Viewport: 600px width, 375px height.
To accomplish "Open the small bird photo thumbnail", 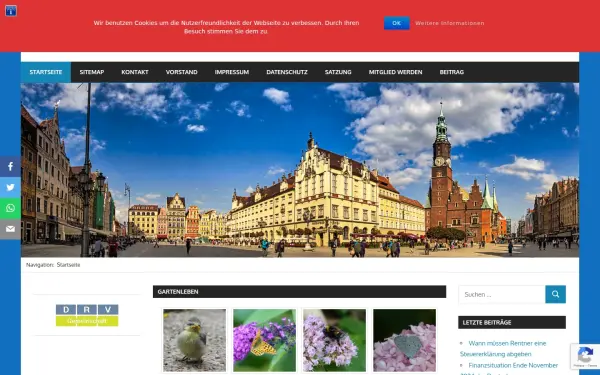I will 194,340.
